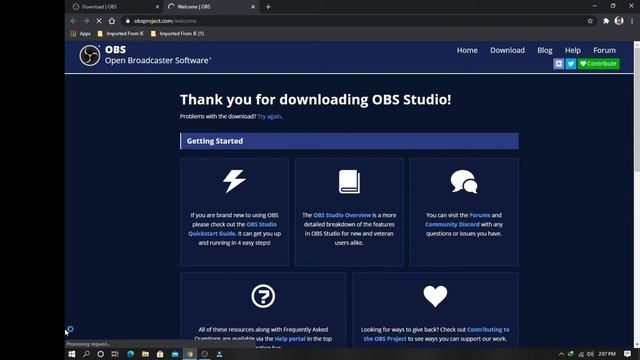Click the page vertical scrollbar thumb

pyautogui.click(x=637, y=108)
